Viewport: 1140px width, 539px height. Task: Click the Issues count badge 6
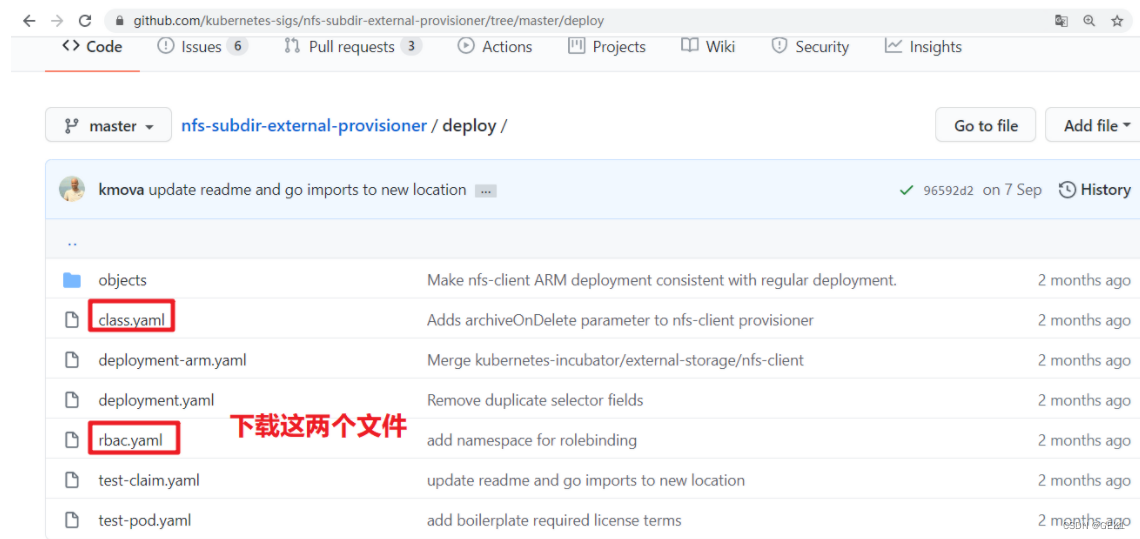(237, 47)
